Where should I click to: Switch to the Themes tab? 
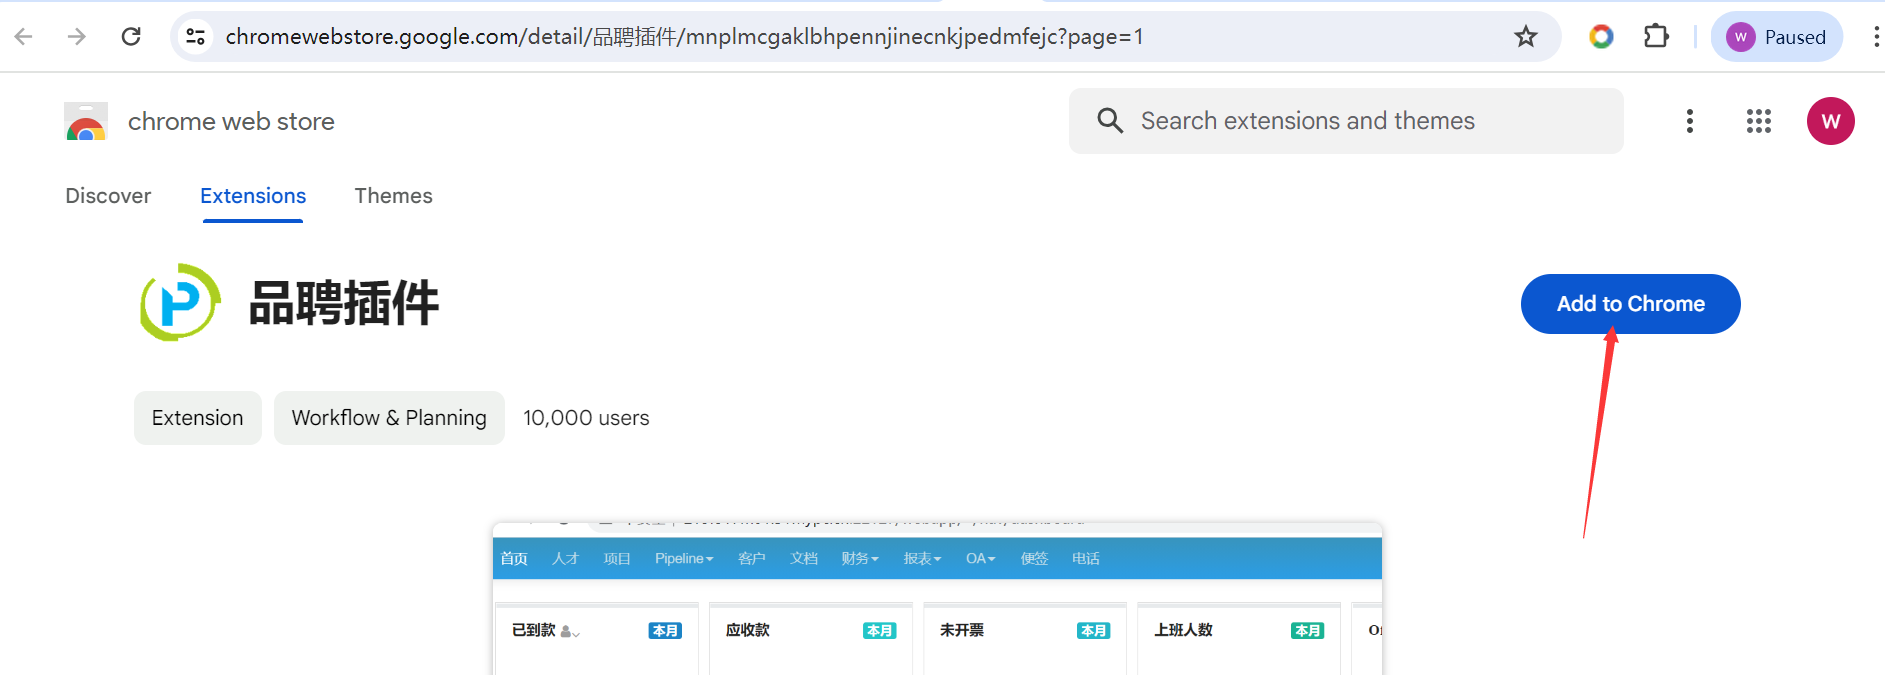click(394, 196)
